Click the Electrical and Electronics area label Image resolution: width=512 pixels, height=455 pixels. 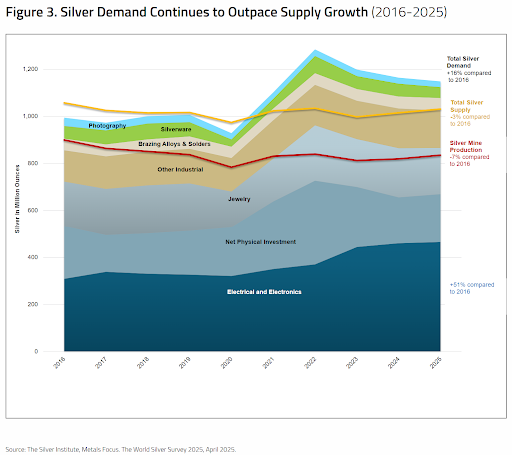click(x=264, y=292)
